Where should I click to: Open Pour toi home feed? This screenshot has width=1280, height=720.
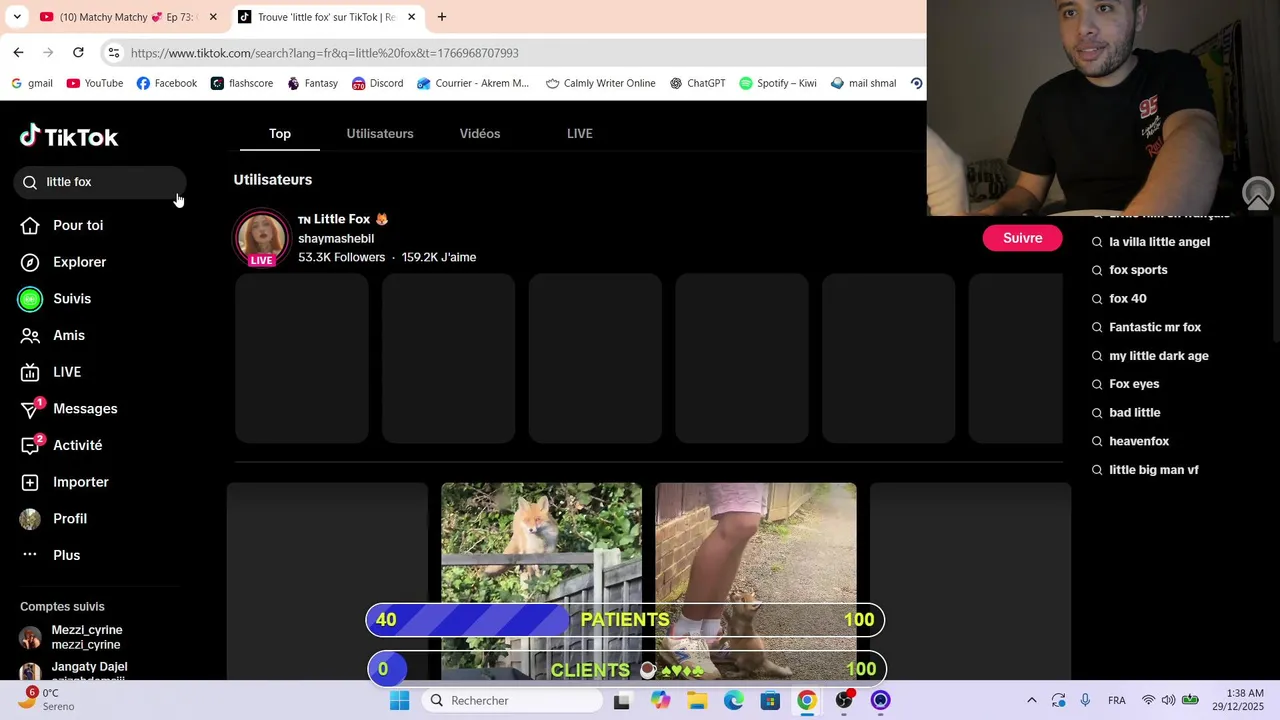coord(62,225)
